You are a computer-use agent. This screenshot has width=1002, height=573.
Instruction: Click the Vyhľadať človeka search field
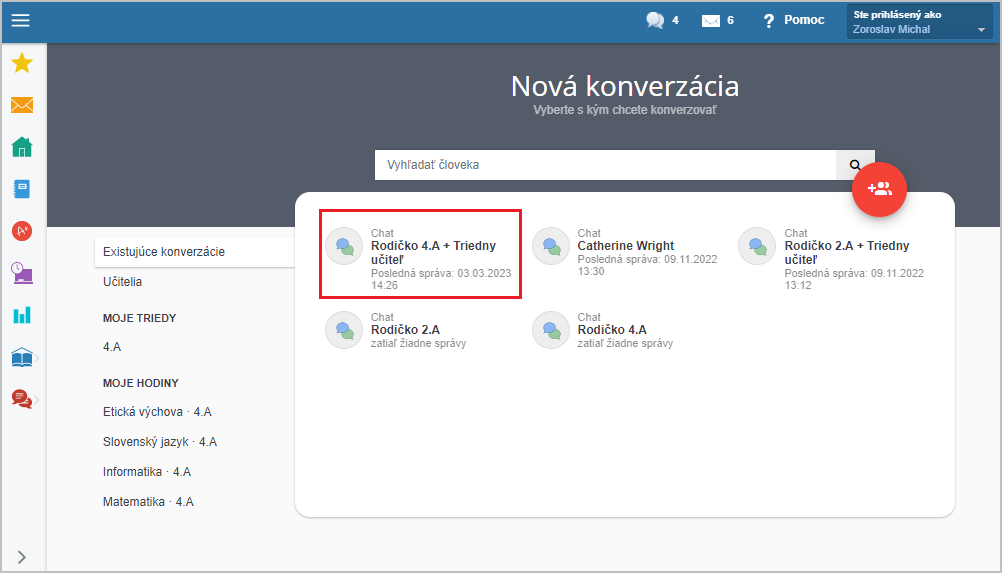pyautogui.click(x=605, y=165)
